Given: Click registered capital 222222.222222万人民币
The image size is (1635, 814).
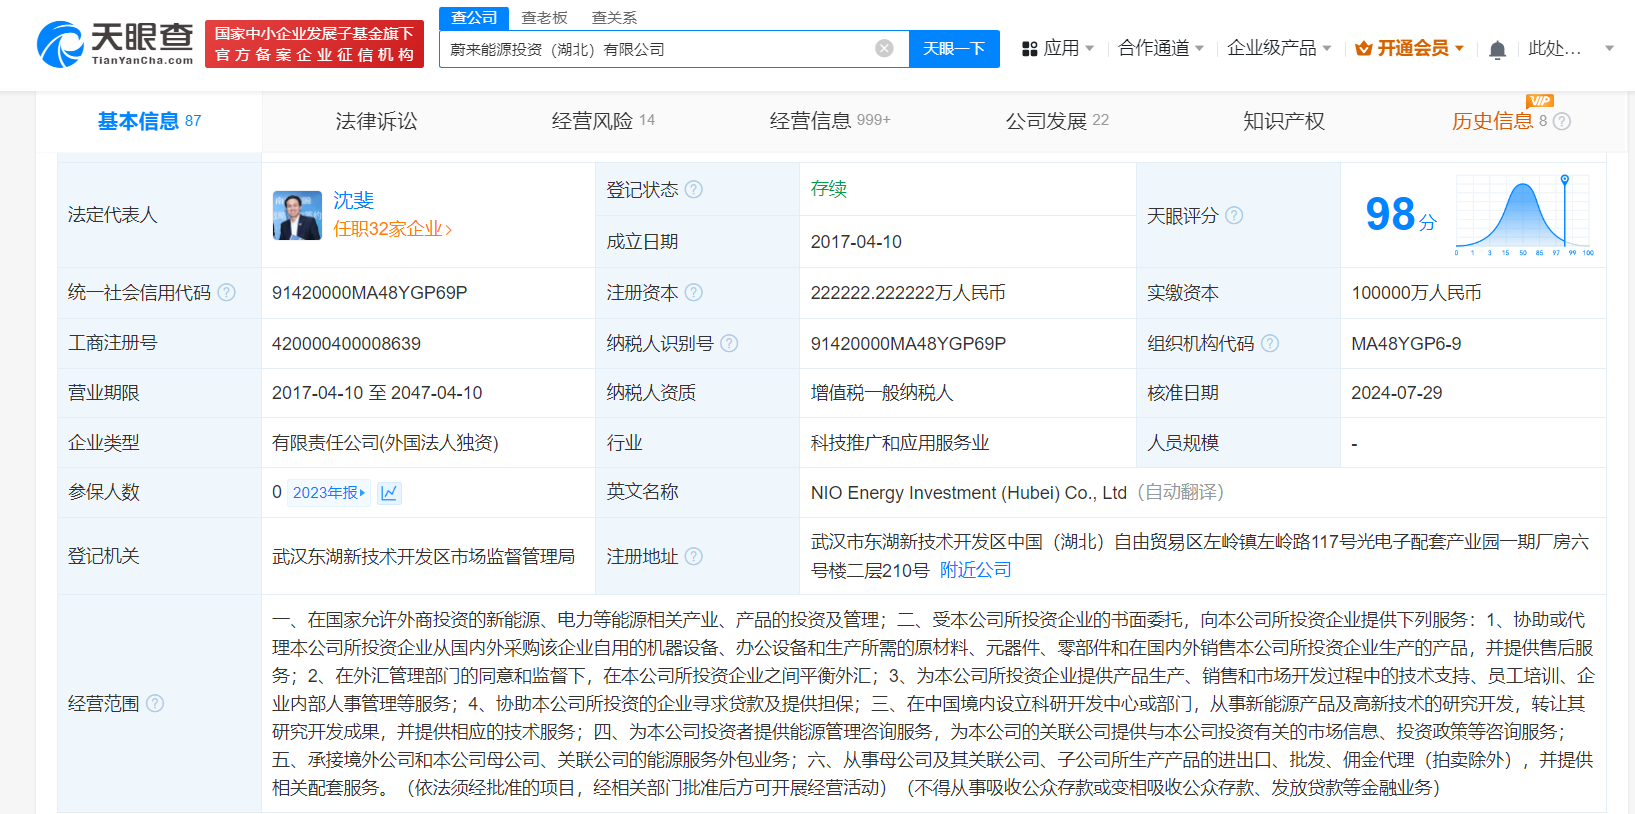Looking at the screenshot, I should (x=908, y=293).
